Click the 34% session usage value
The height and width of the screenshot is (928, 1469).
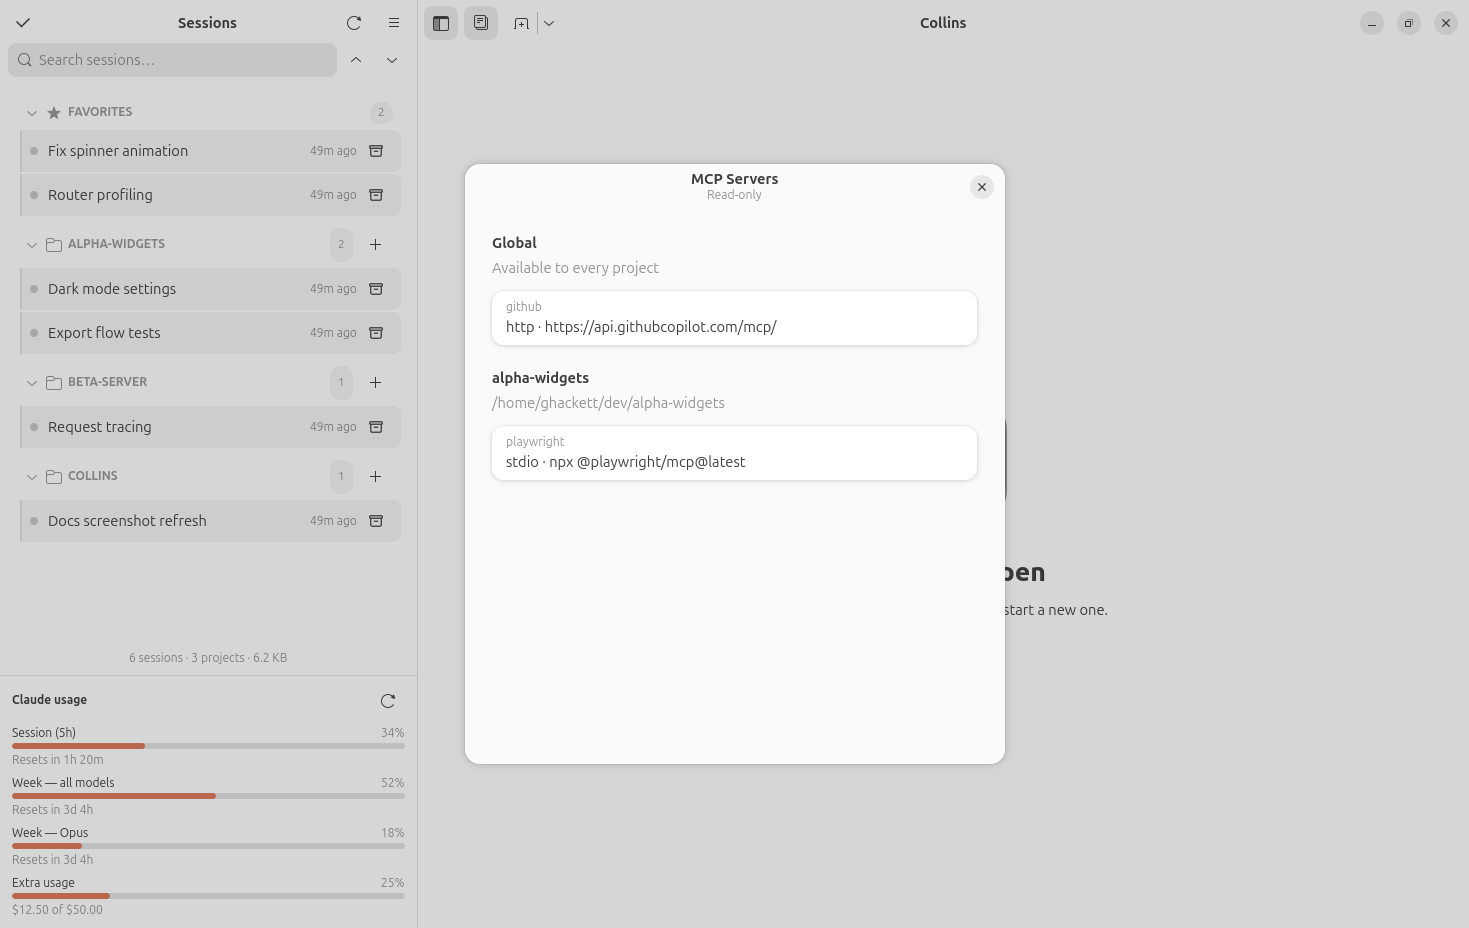(x=393, y=733)
